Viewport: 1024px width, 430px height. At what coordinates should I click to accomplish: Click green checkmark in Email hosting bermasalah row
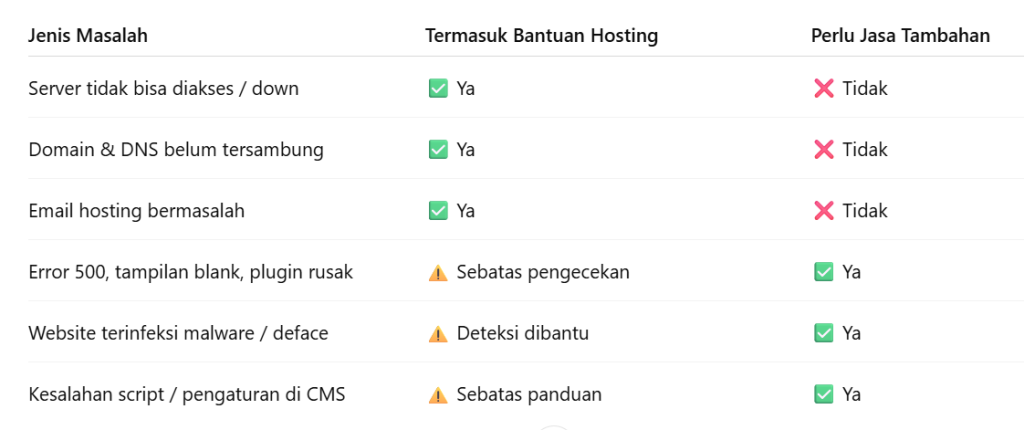tap(438, 211)
